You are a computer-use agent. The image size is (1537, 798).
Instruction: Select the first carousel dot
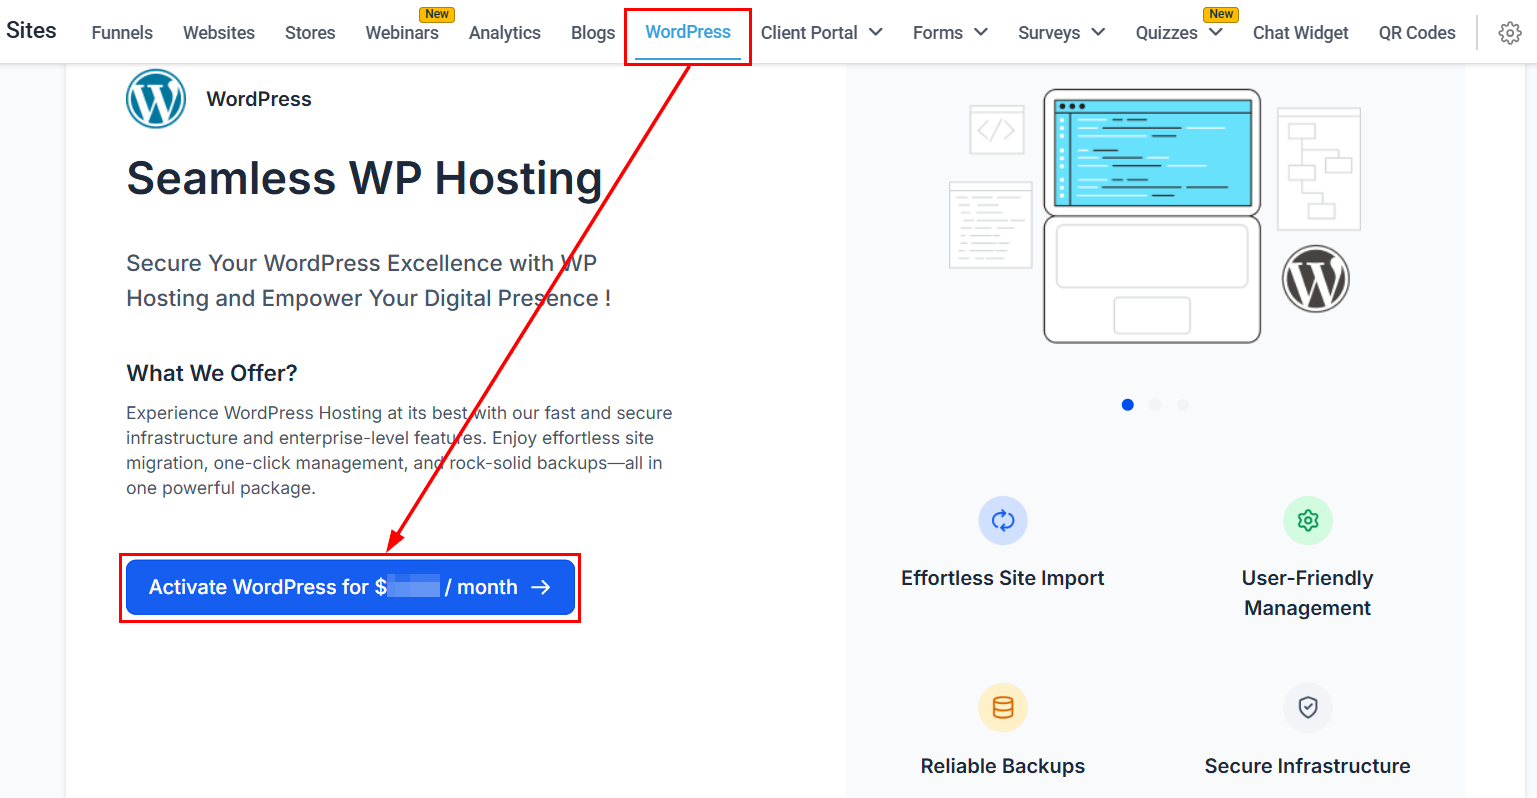pyautogui.click(x=1127, y=405)
